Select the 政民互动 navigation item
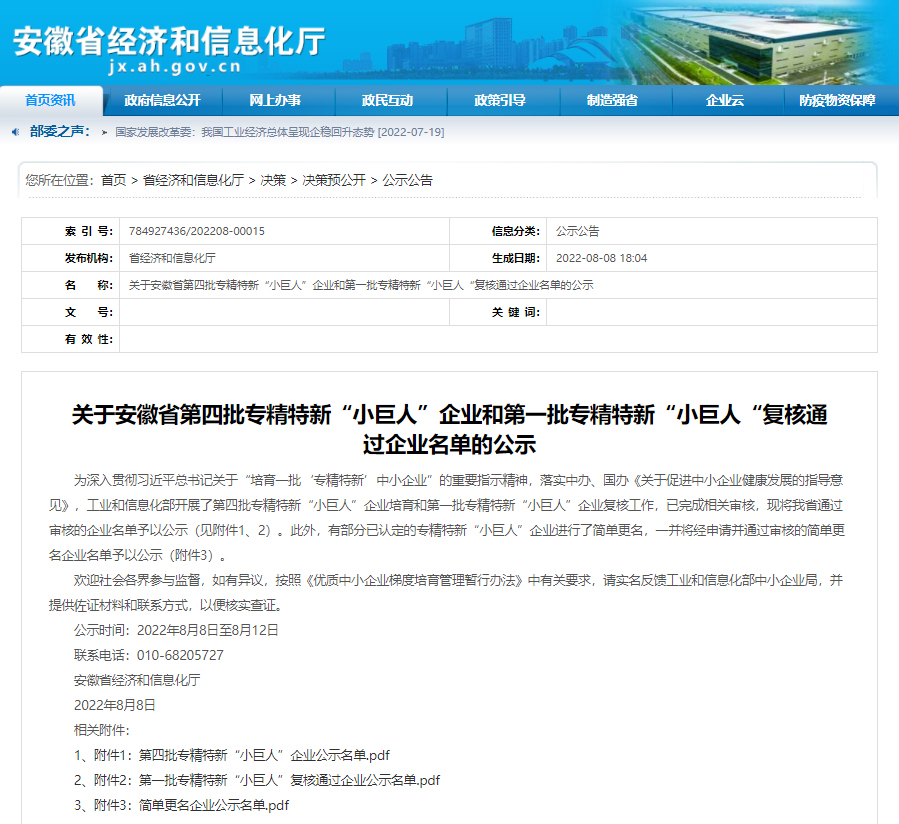 point(387,100)
